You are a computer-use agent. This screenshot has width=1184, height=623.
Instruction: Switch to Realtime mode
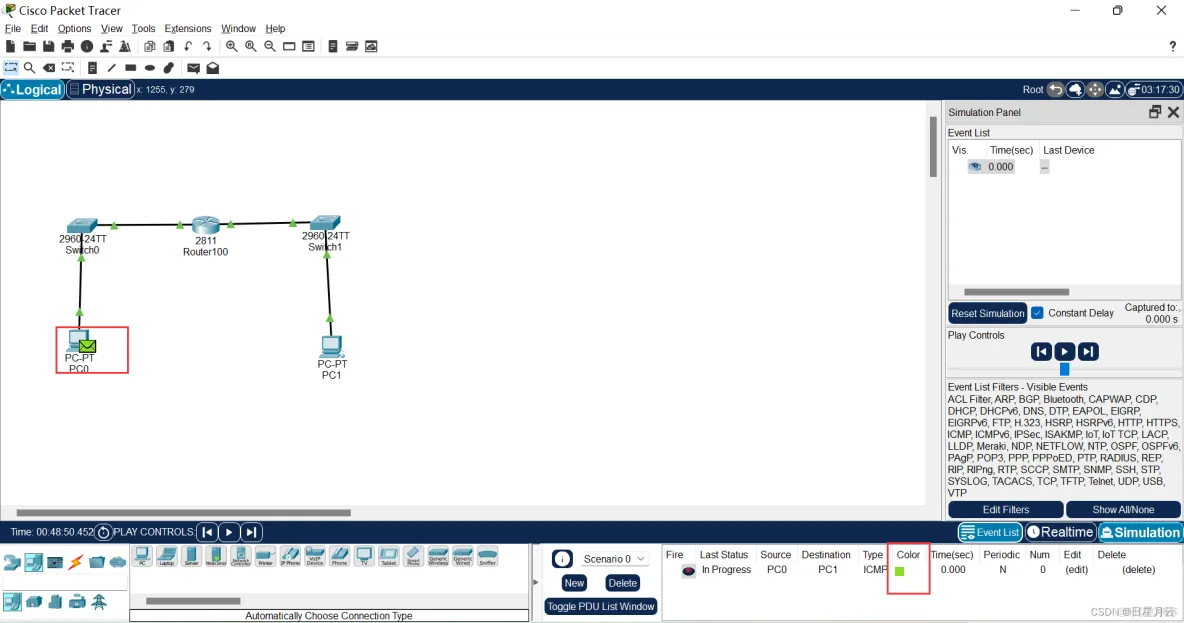tap(1060, 532)
